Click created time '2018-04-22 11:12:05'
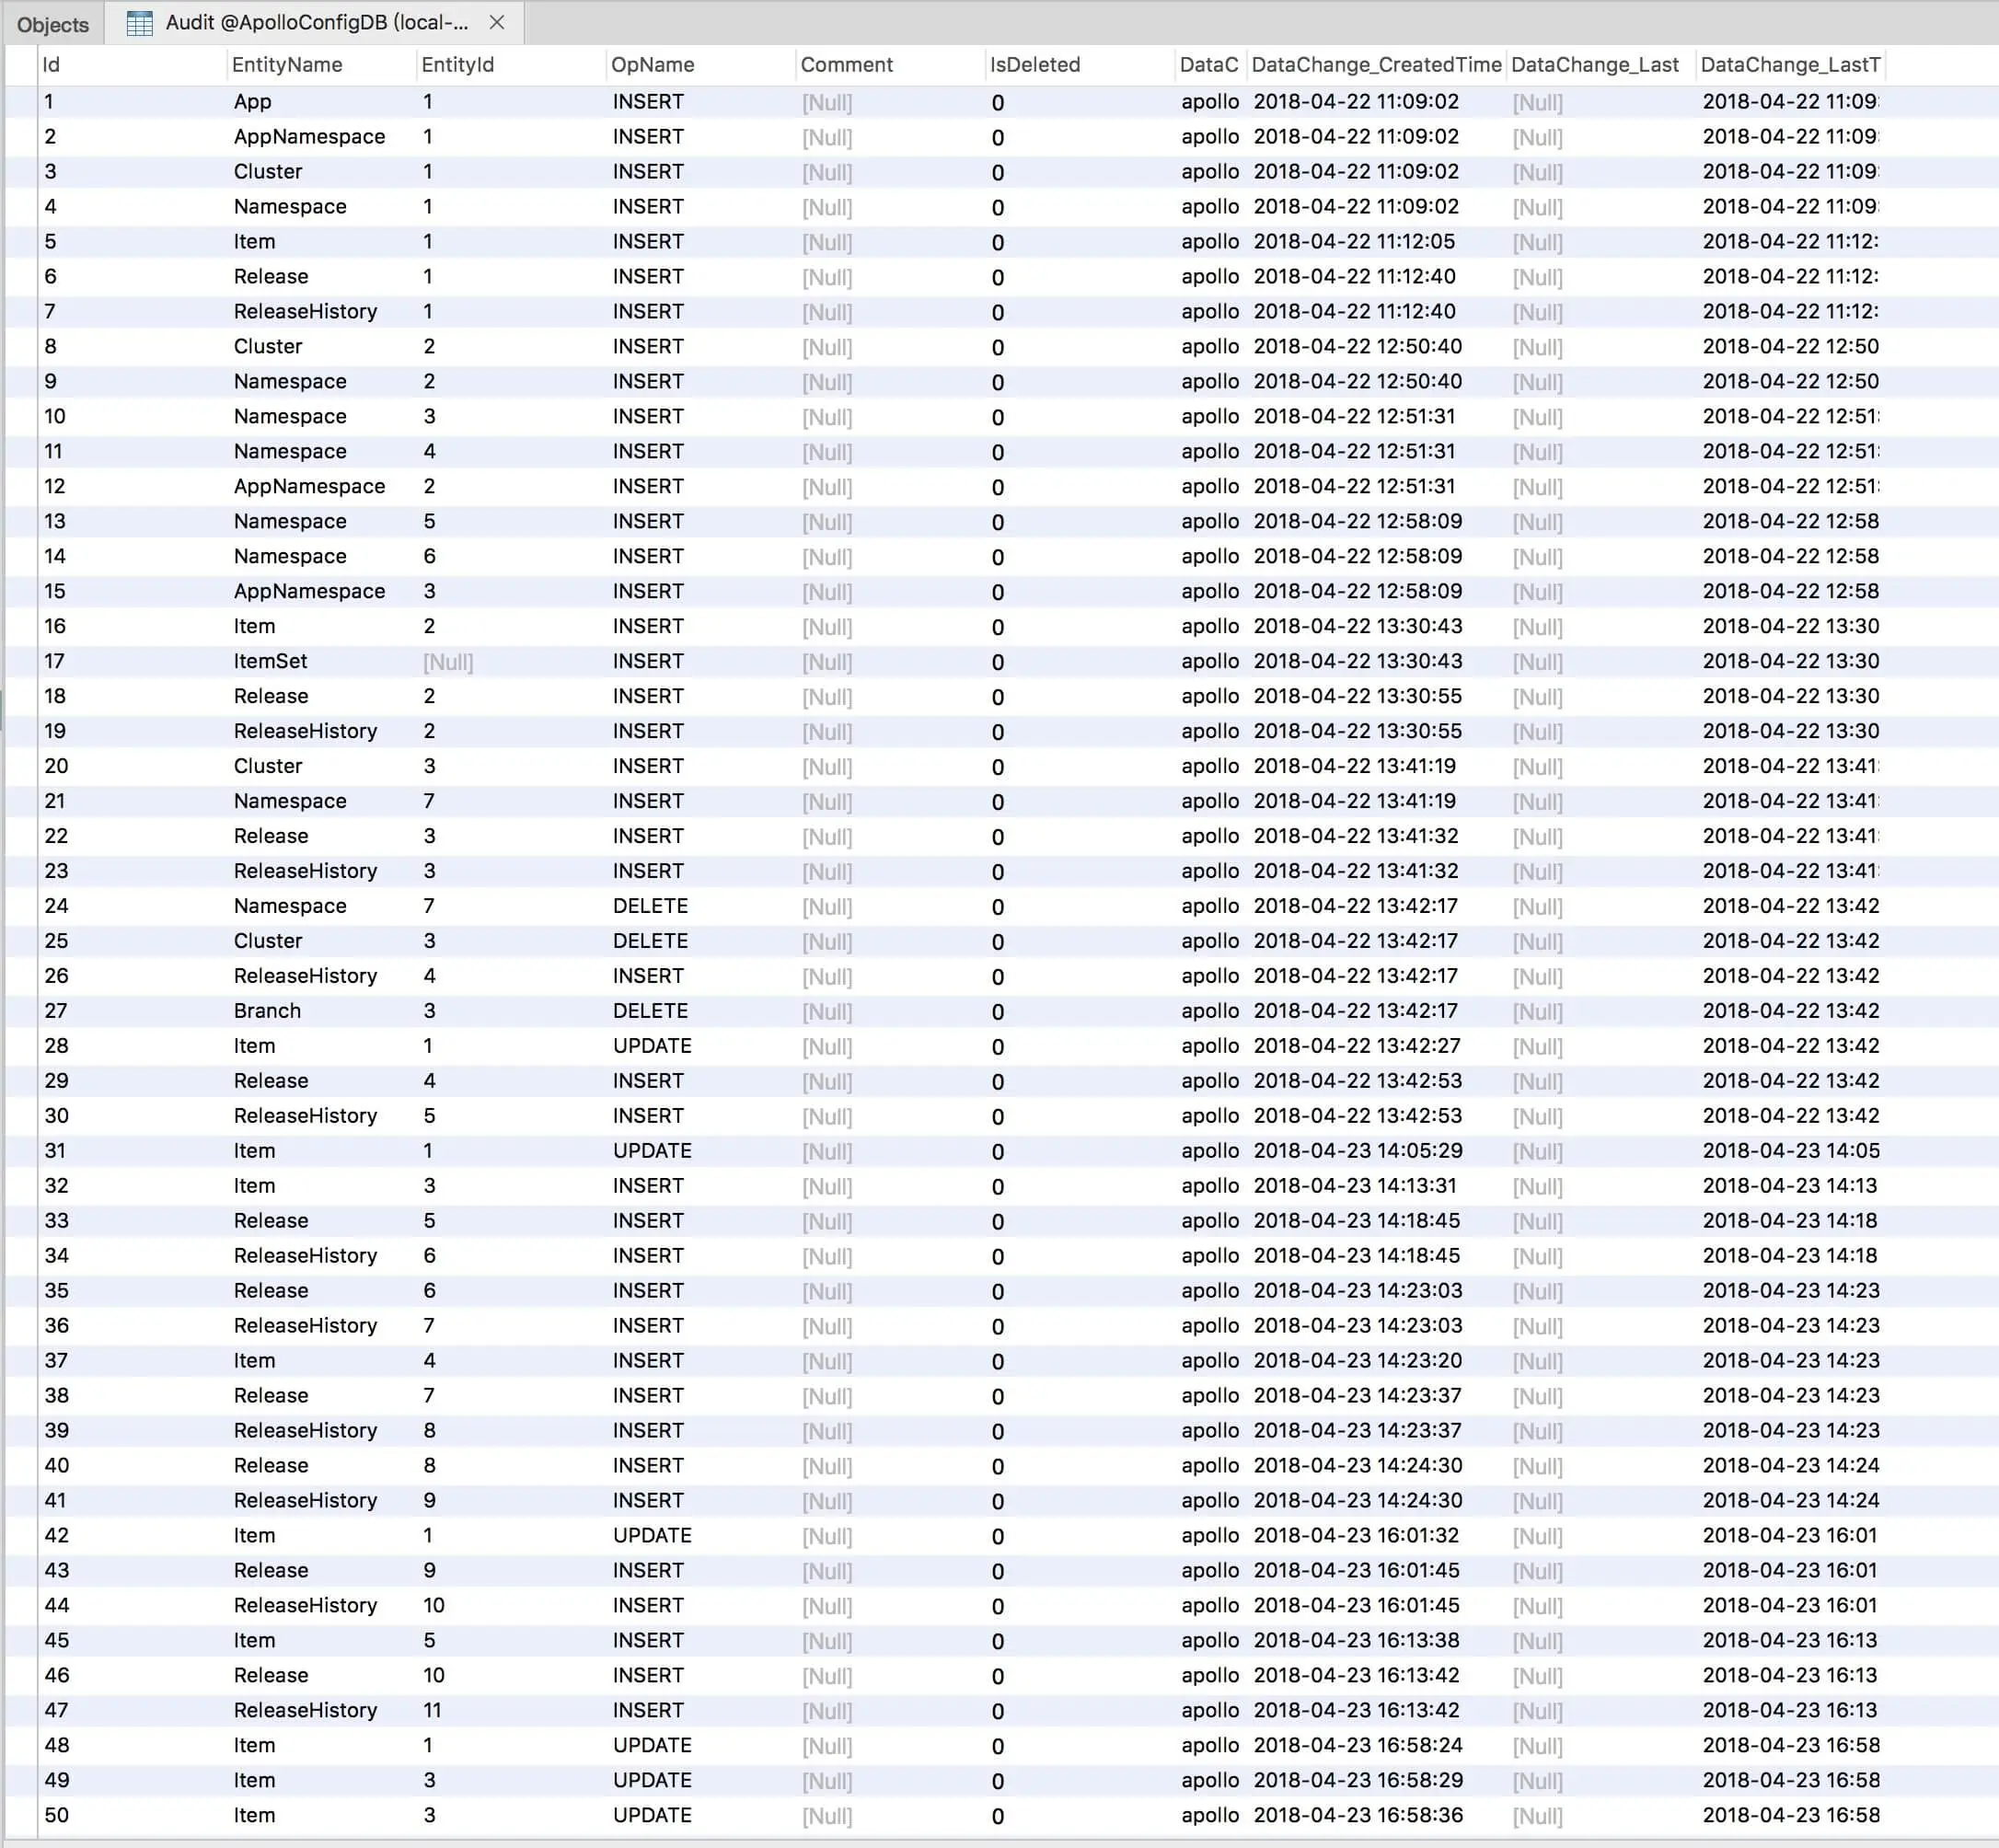The width and height of the screenshot is (1999, 1848). pos(1354,242)
